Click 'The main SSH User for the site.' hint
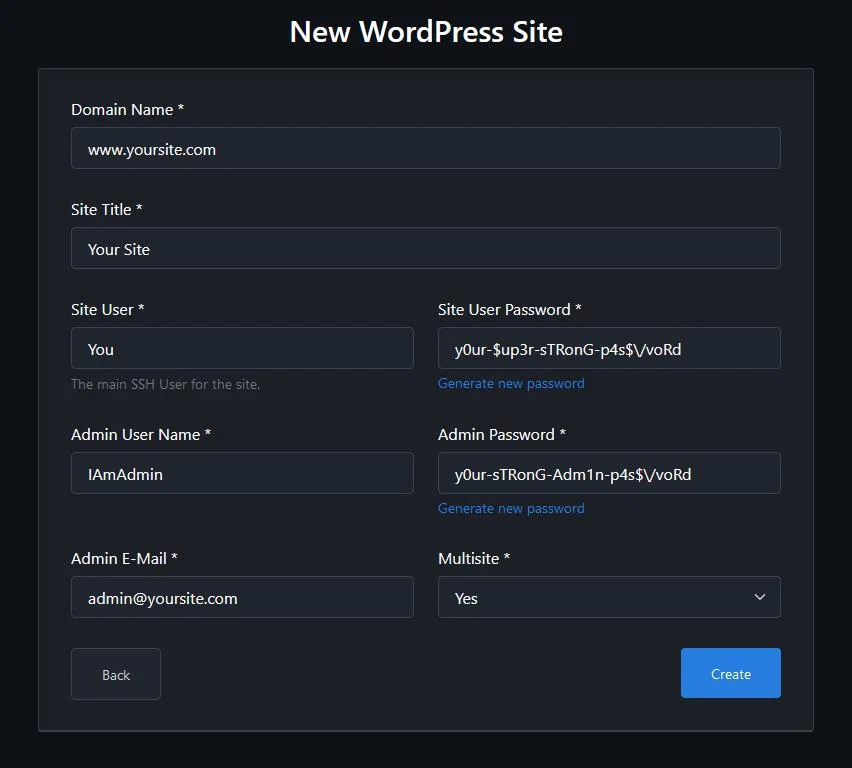The height and width of the screenshot is (768, 852). [x=166, y=384]
